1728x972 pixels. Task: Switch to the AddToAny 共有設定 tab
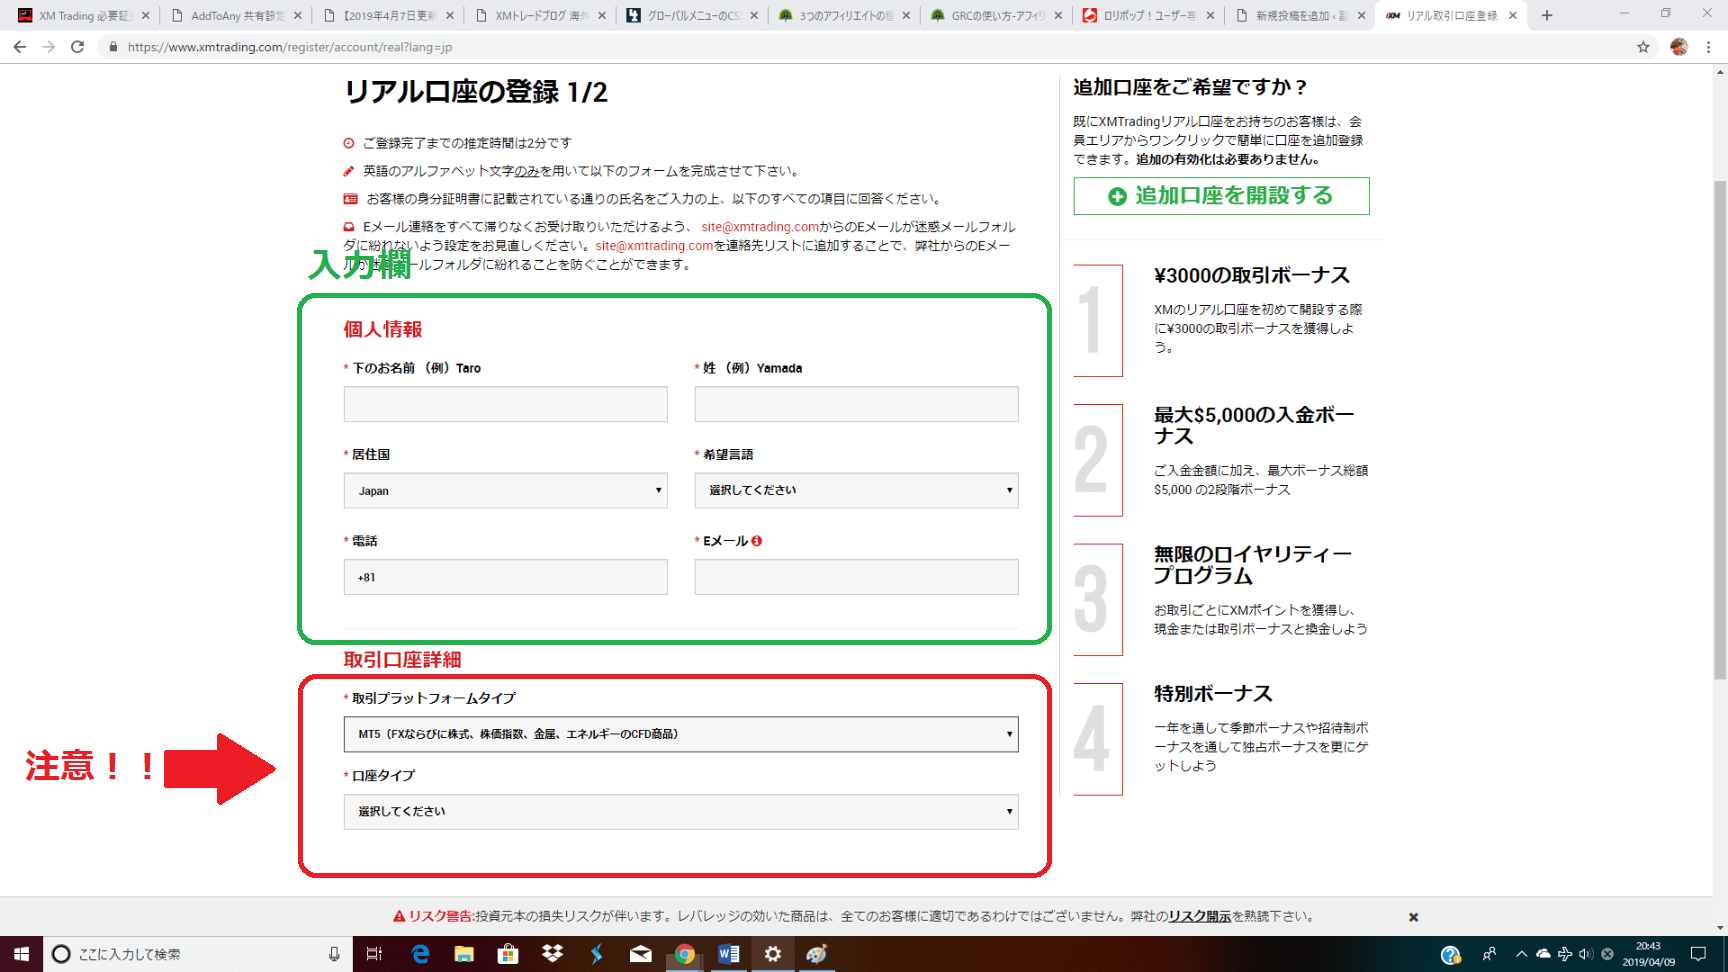click(x=235, y=16)
